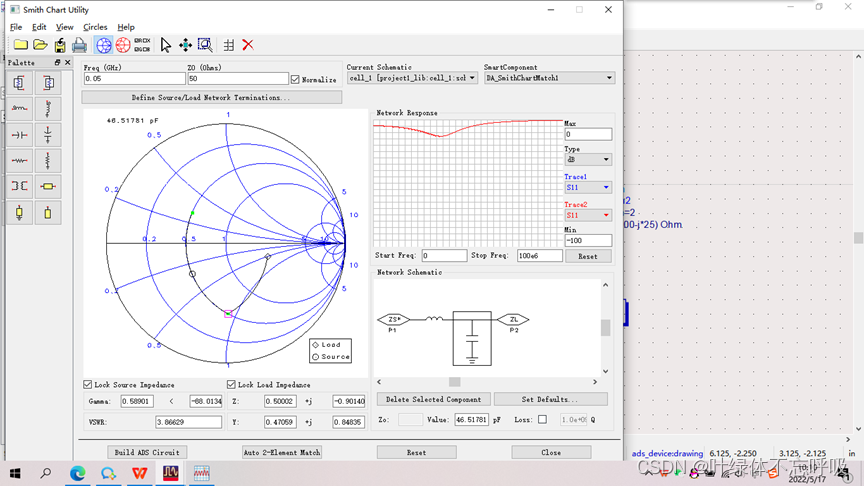Select the arrow pointer tool
Screen dimensions: 864x486
[x=165, y=45]
